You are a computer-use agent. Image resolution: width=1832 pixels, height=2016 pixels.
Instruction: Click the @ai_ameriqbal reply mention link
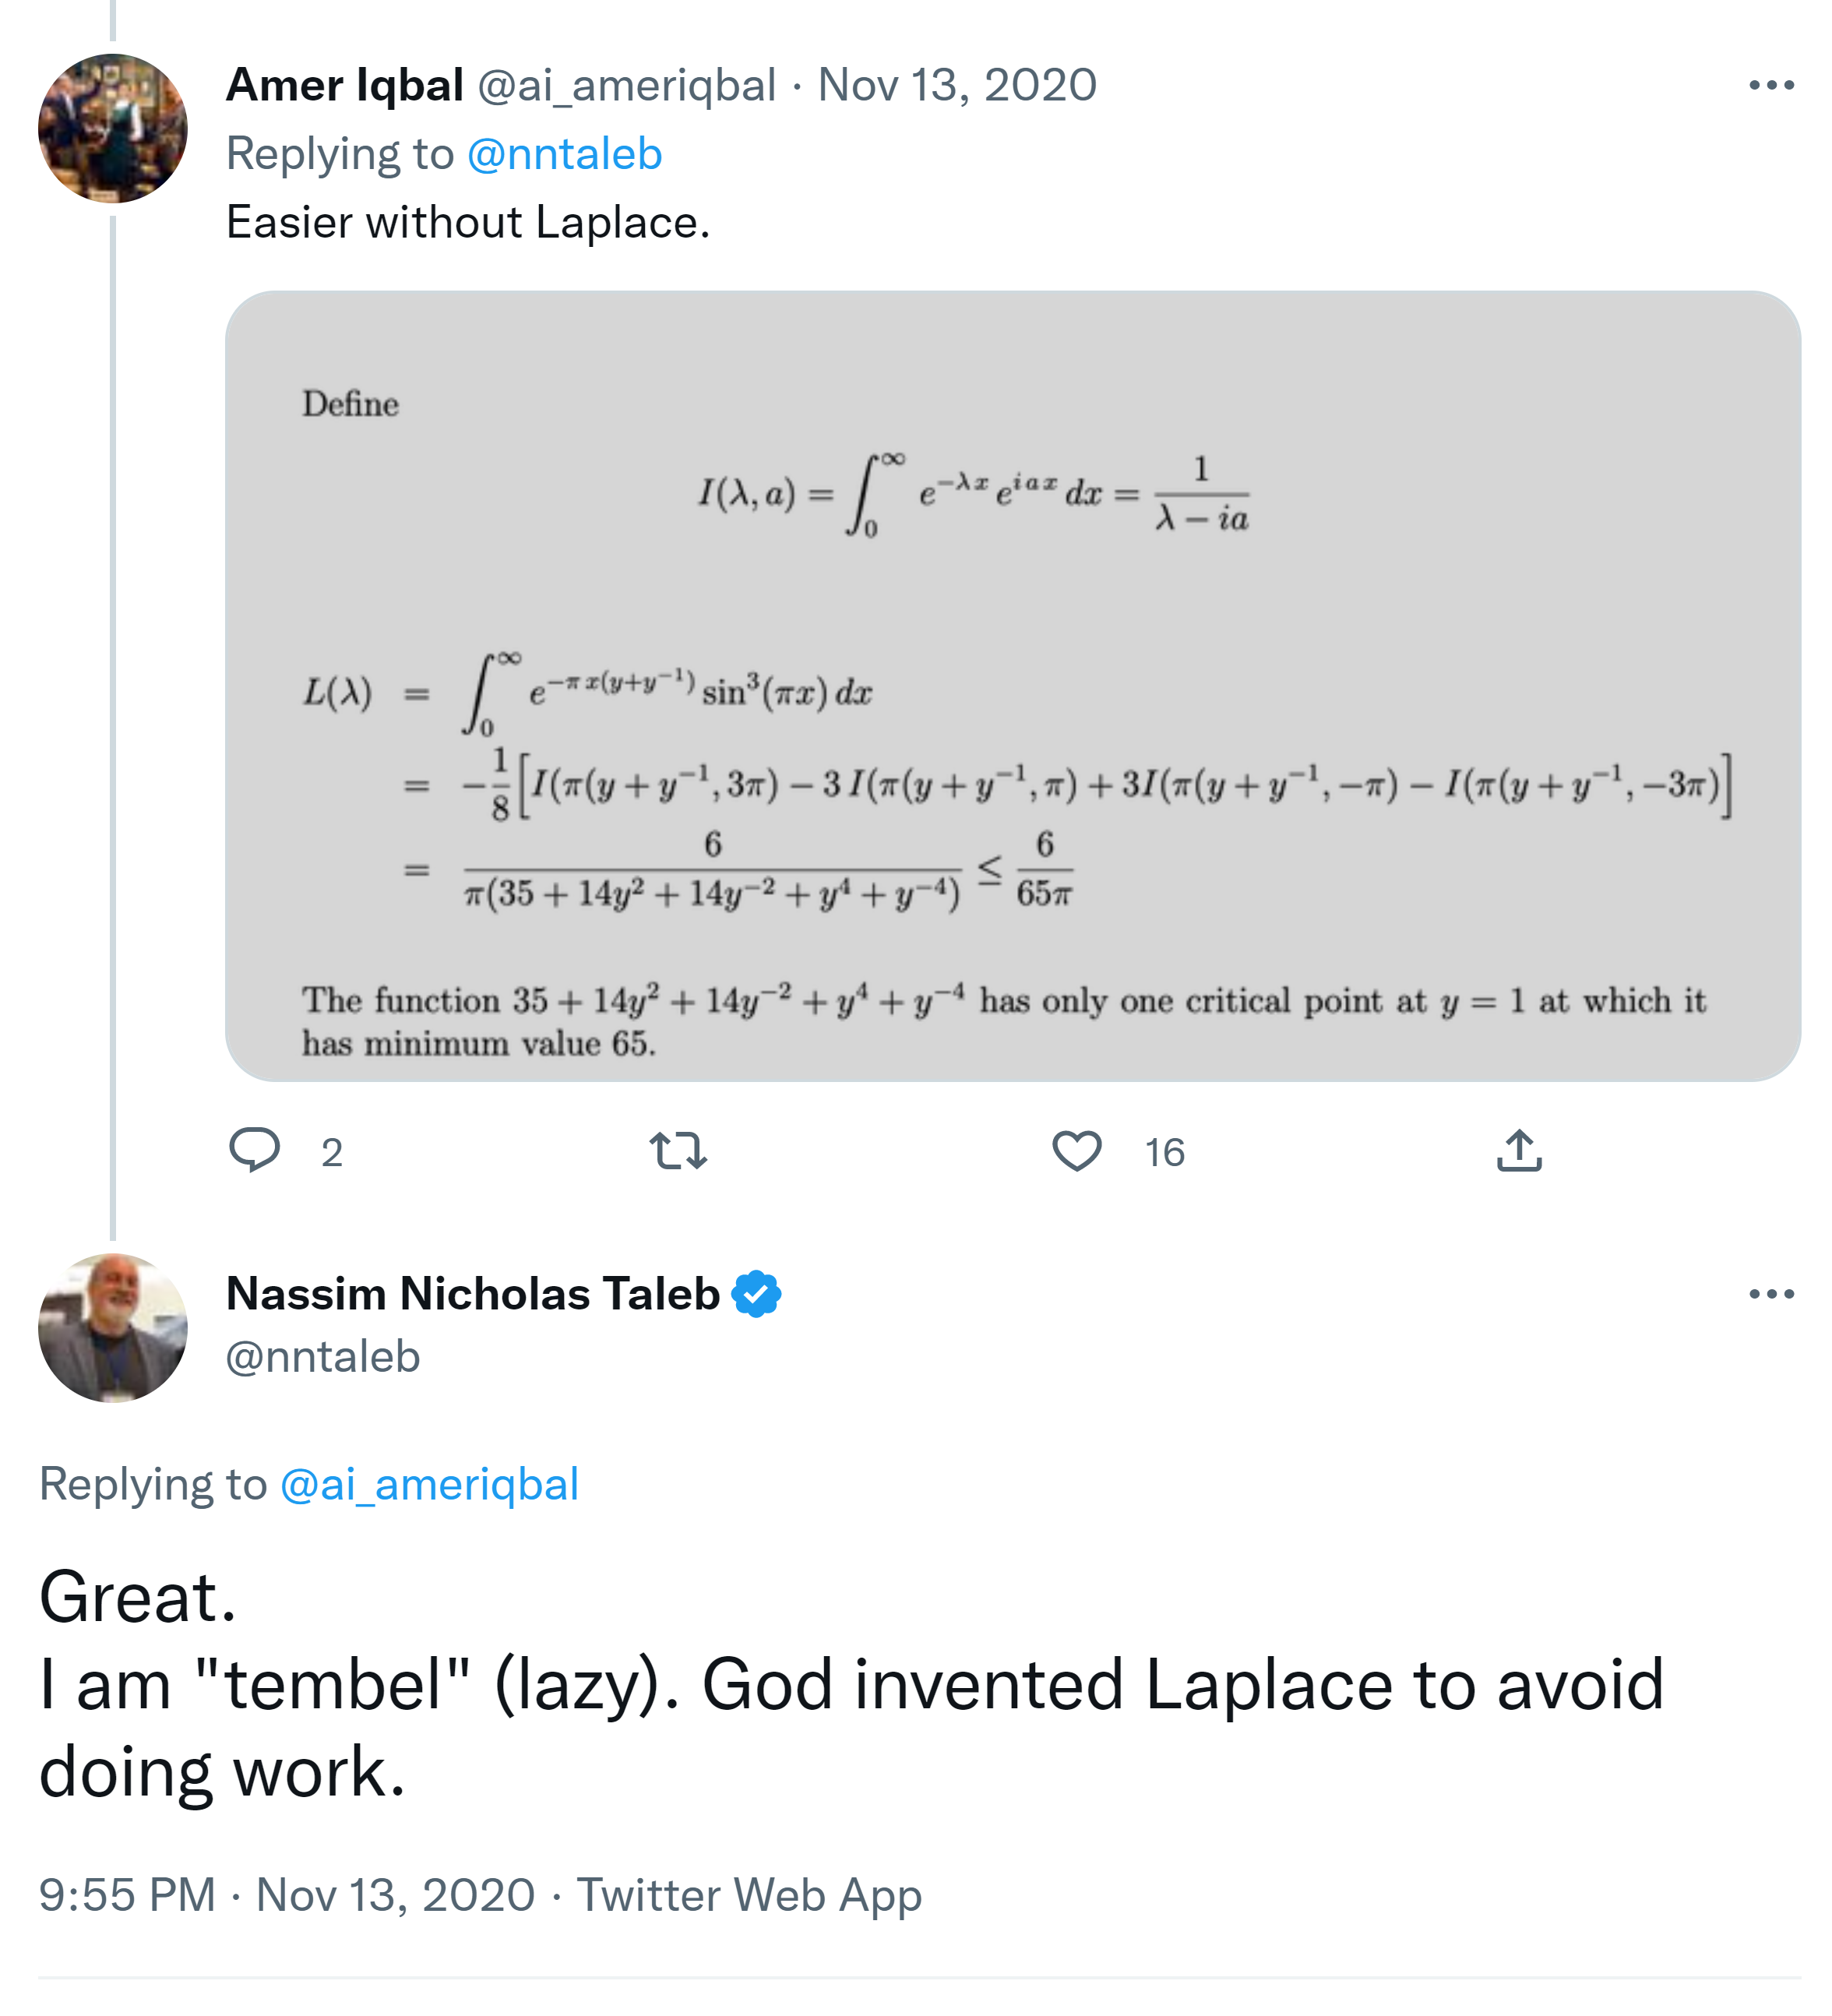(x=429, y=1484)
